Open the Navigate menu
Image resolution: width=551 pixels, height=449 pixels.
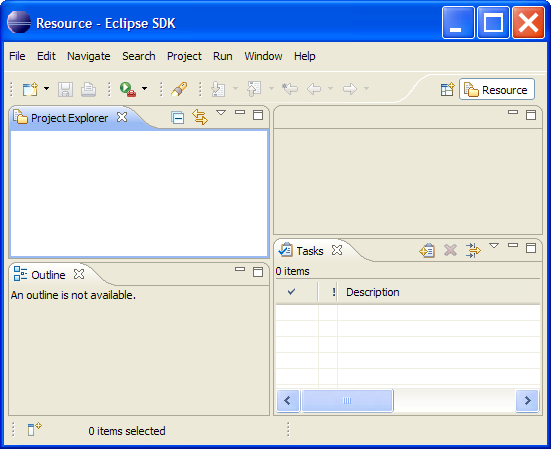pyautogui.click(x=89, y=56)
